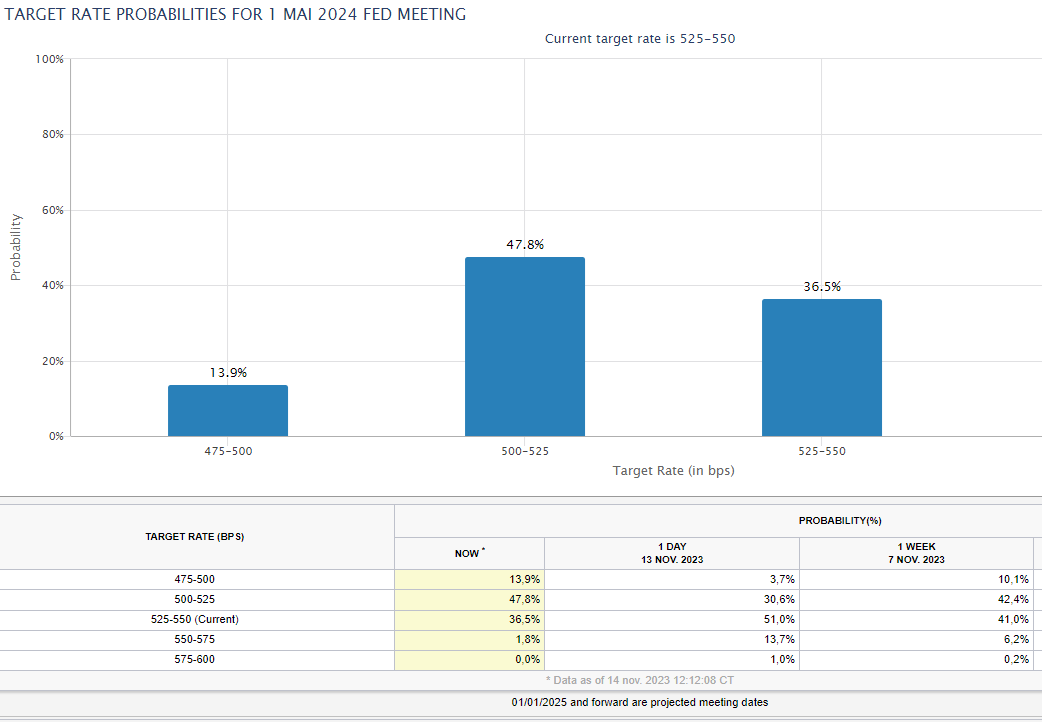Click the 1 WEEK 7 NOV. 2023 header

coord(916,553)
